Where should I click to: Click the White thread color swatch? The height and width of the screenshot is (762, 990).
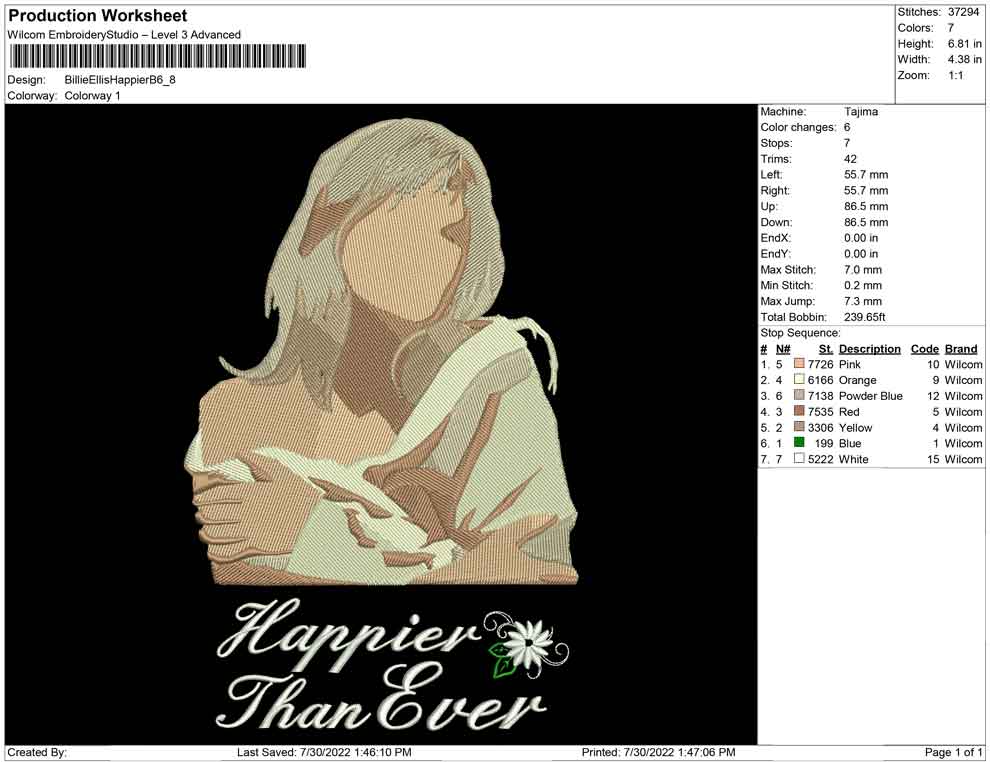[799, 458]
